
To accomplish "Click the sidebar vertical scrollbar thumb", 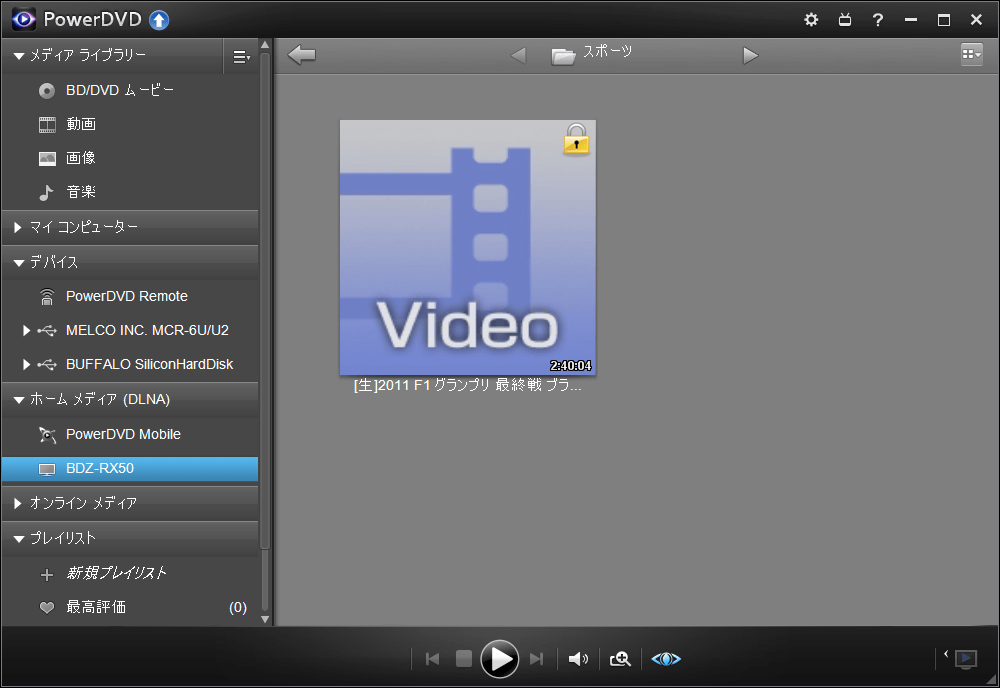I will (265, 300).
